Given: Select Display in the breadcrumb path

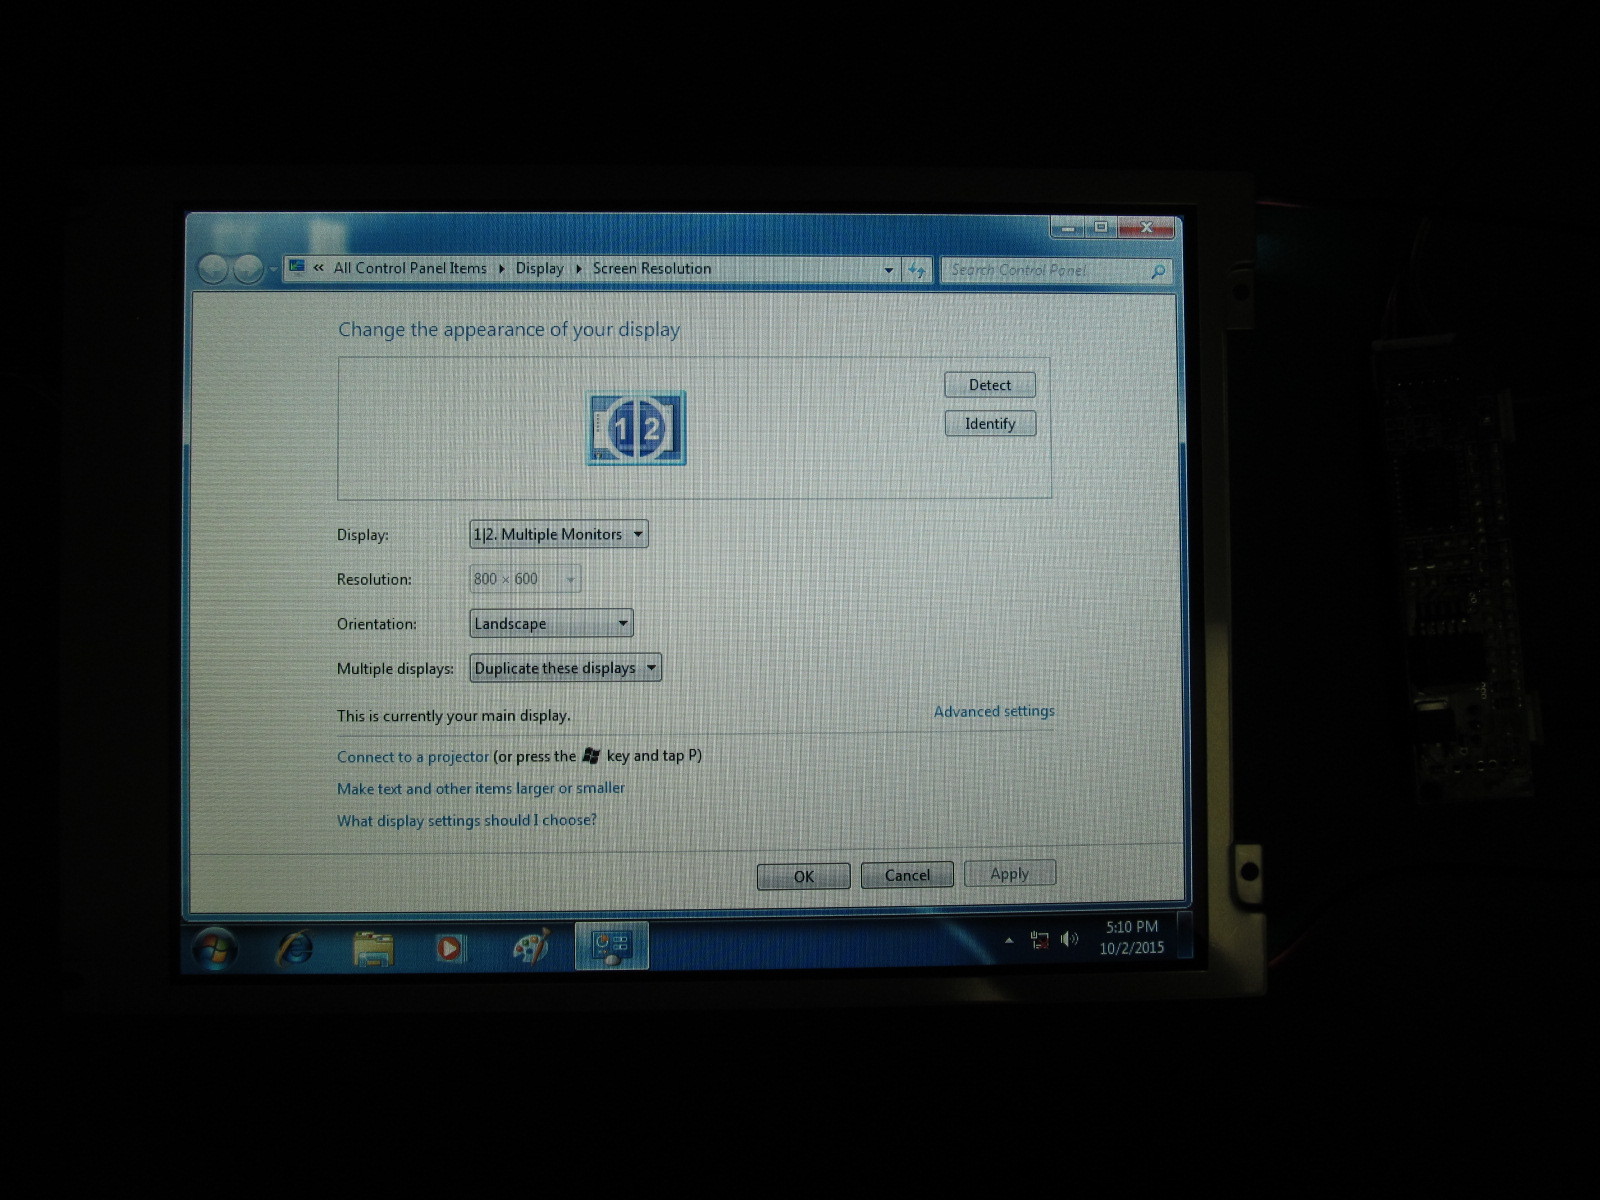Looking at the screenshot, I should pyautogui.click(x=539, y=268).
